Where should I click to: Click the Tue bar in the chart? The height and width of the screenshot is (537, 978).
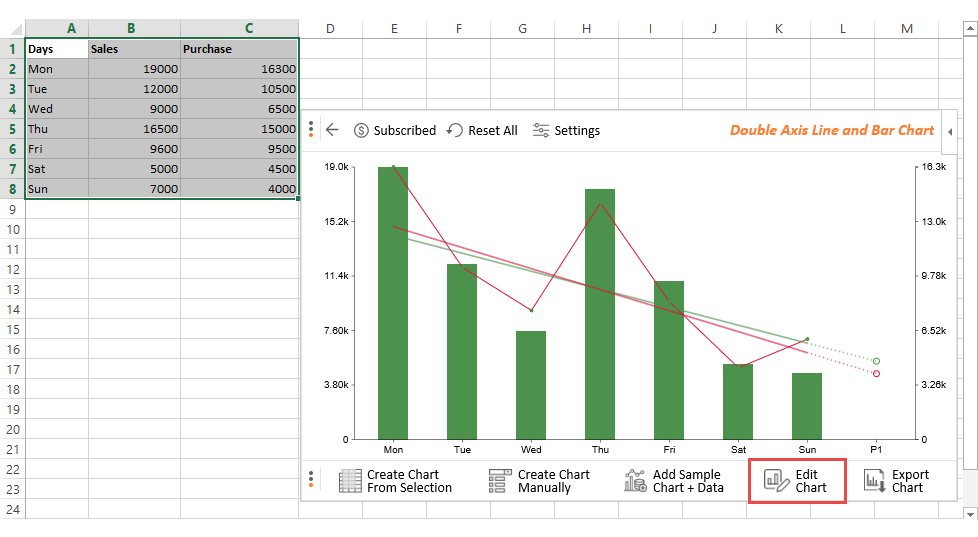[x=462, y=352]
